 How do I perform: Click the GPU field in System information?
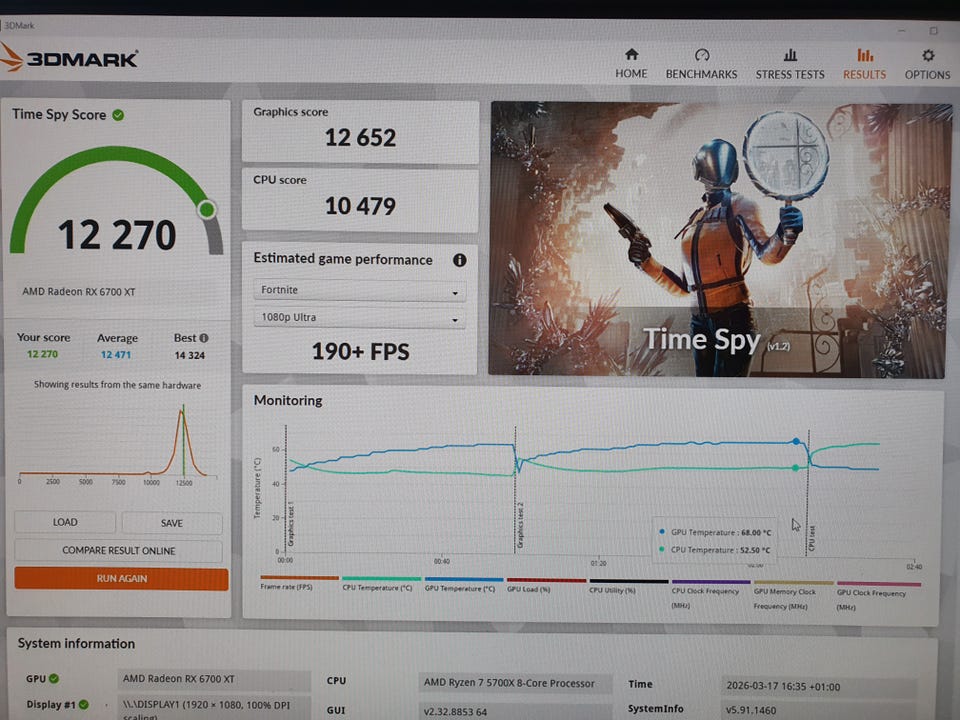pos(214,679)
